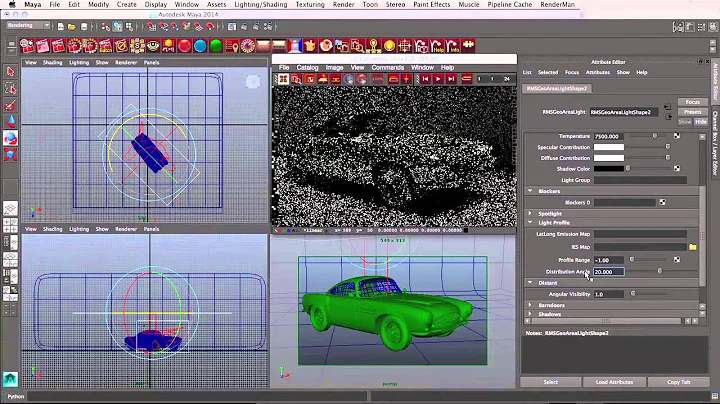The width and height of the screenshot is (720, 404).
Task: Click the Presets button
Action: (692, 112)
